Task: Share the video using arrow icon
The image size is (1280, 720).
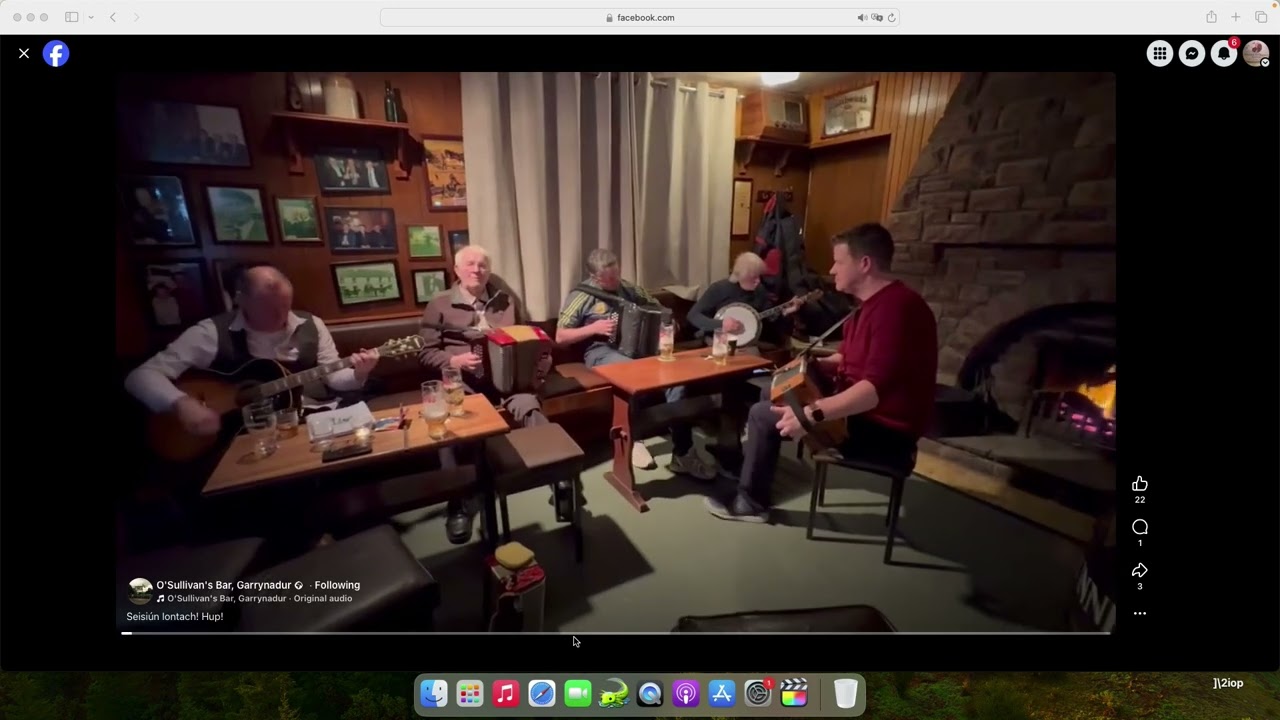Action: point(1140,570)
